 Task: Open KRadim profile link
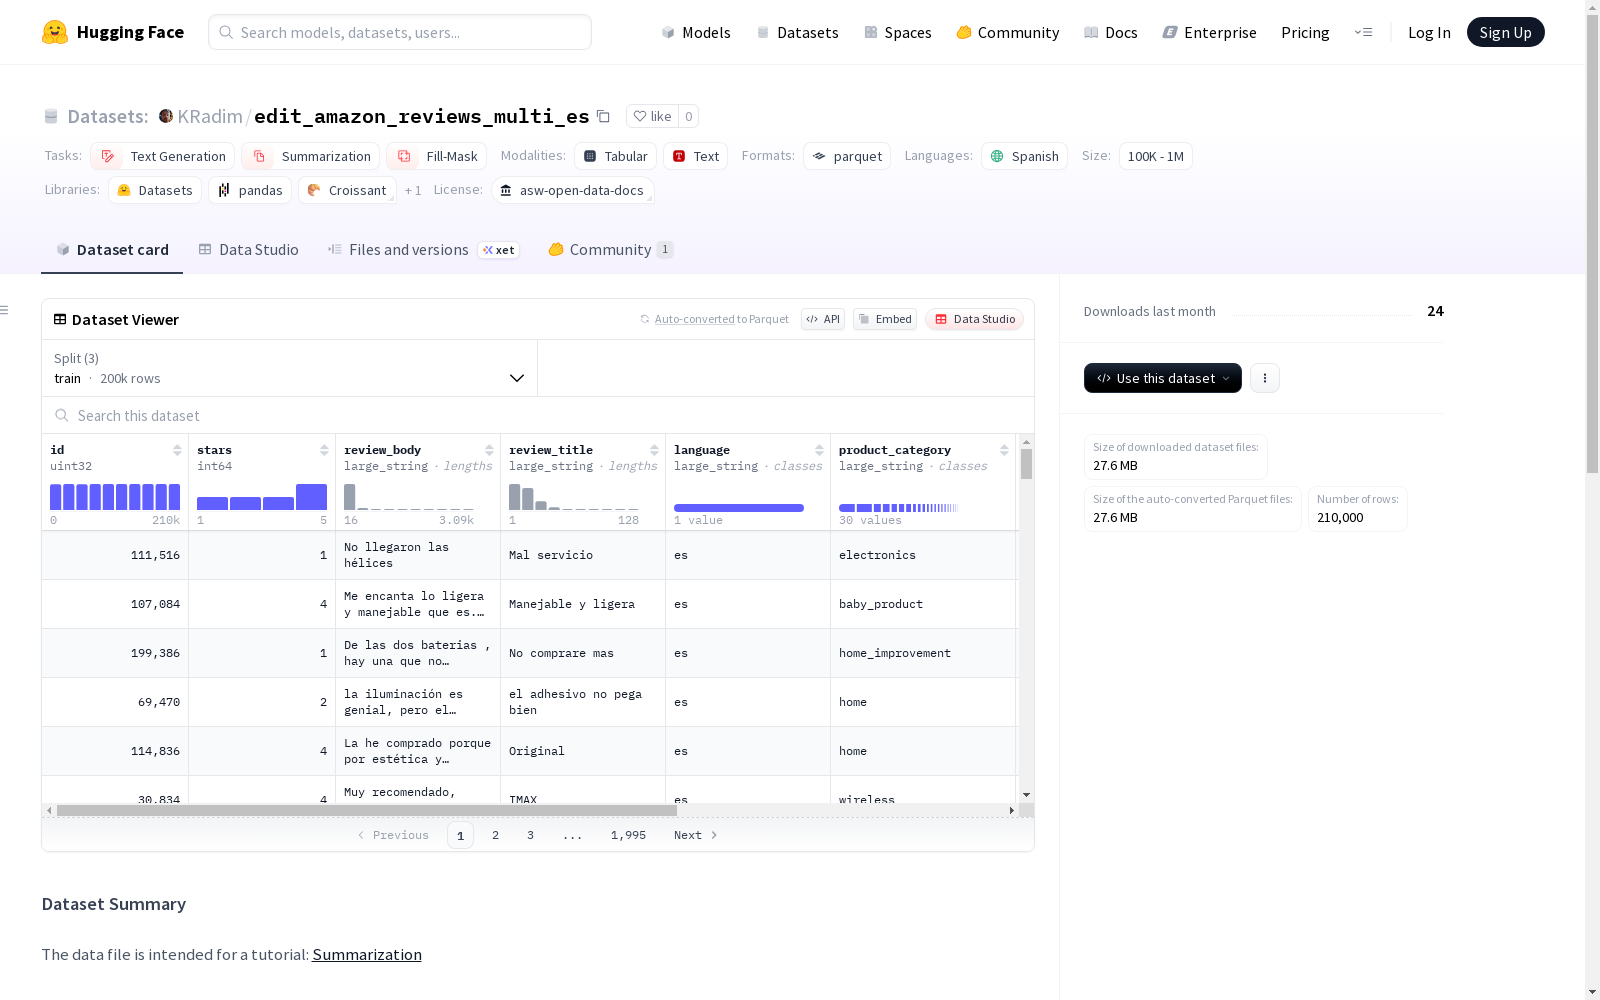pos(210,116)
